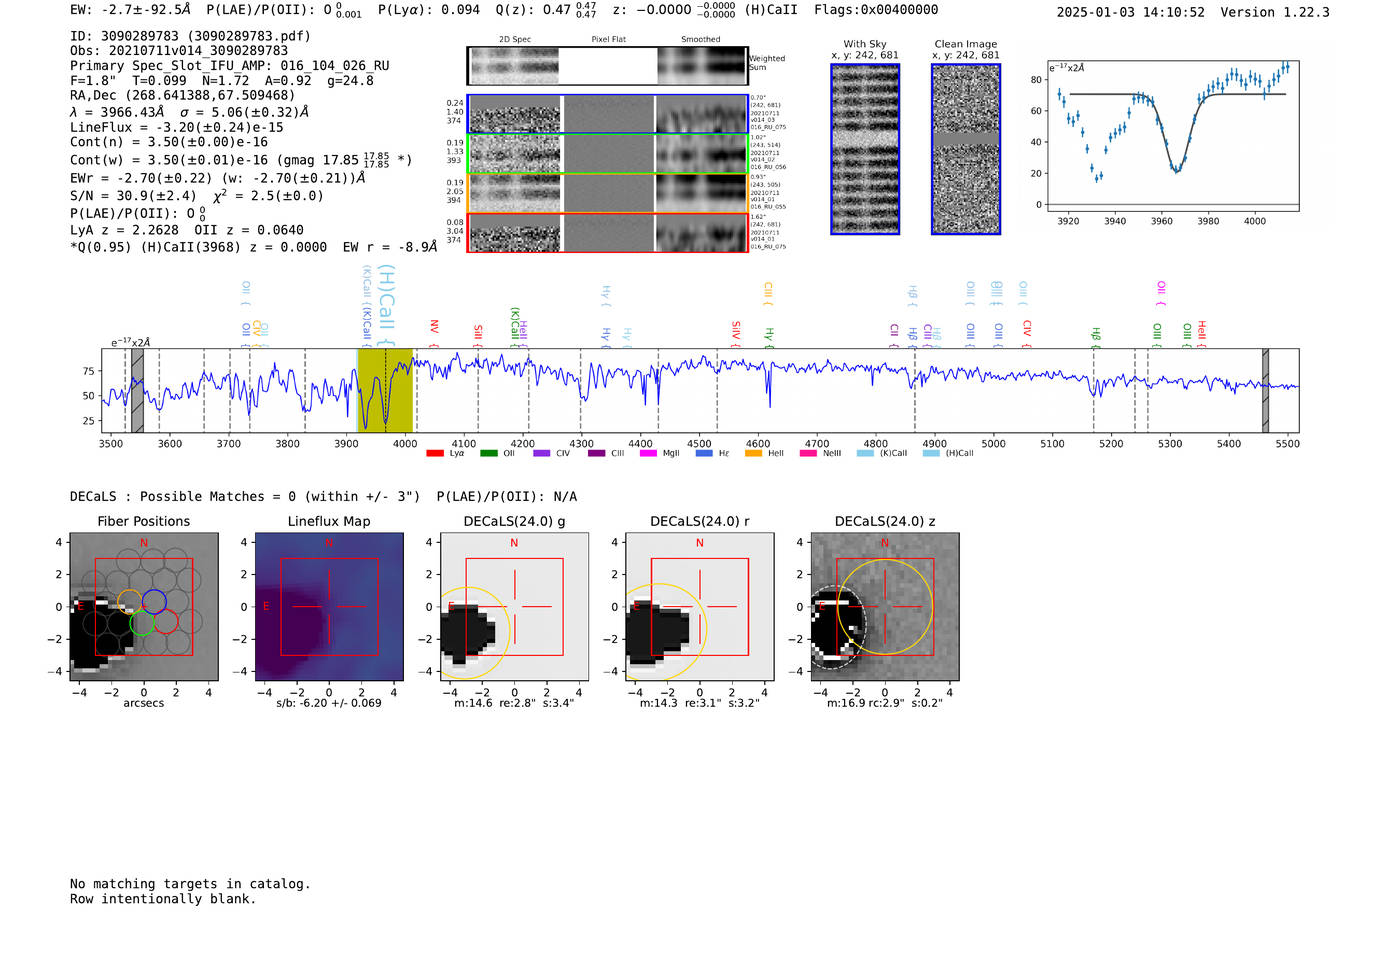Open the Lineflux Map image
The image size is (1400, 953).
pos(329,606)
